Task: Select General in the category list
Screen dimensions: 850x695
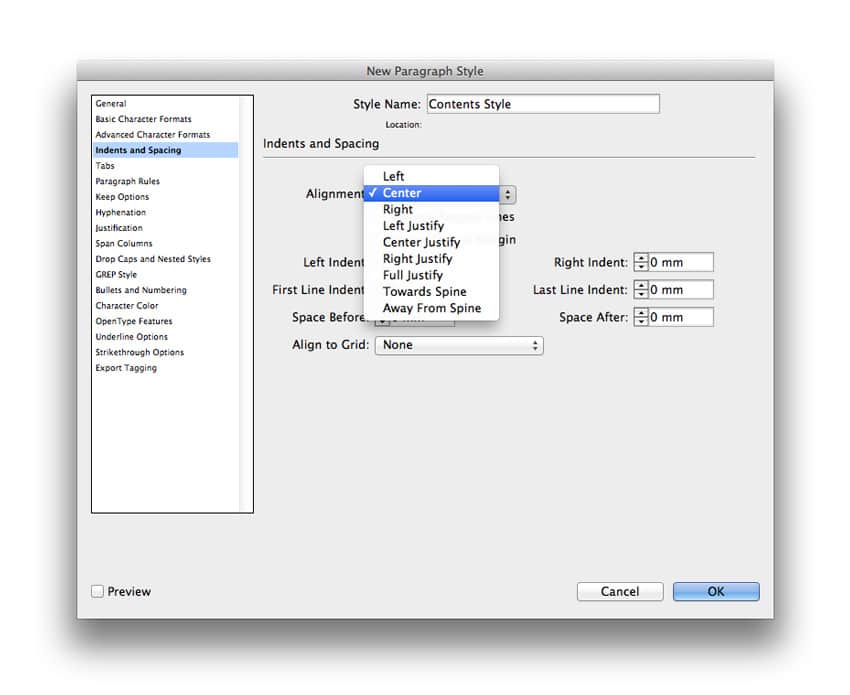Action: [x=111, y=104]
